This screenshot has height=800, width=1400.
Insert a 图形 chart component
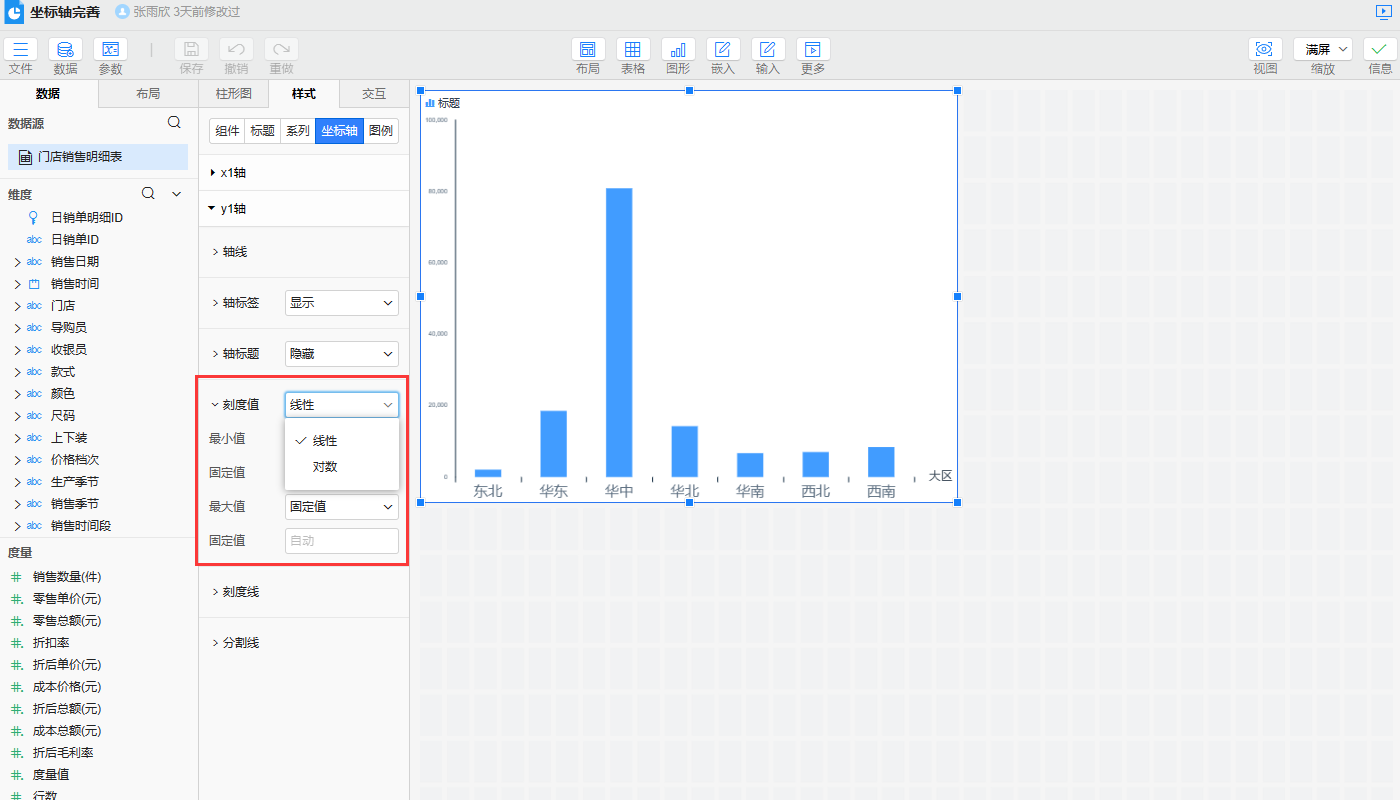[678, 50]
